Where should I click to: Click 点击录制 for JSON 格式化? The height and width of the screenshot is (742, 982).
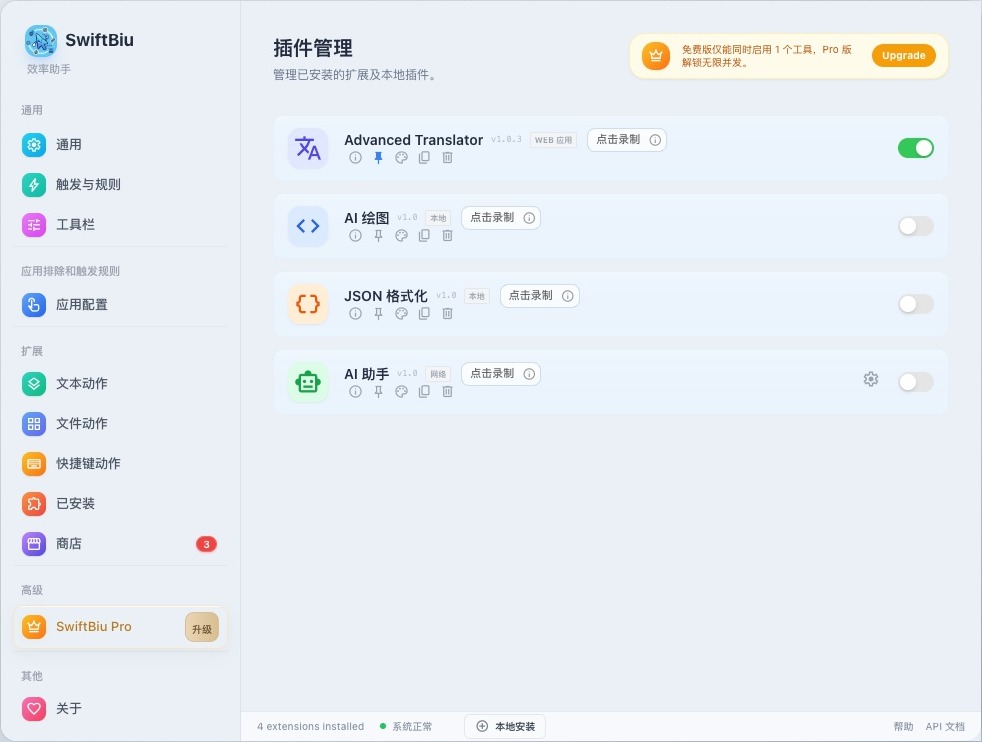pos(540,296)
